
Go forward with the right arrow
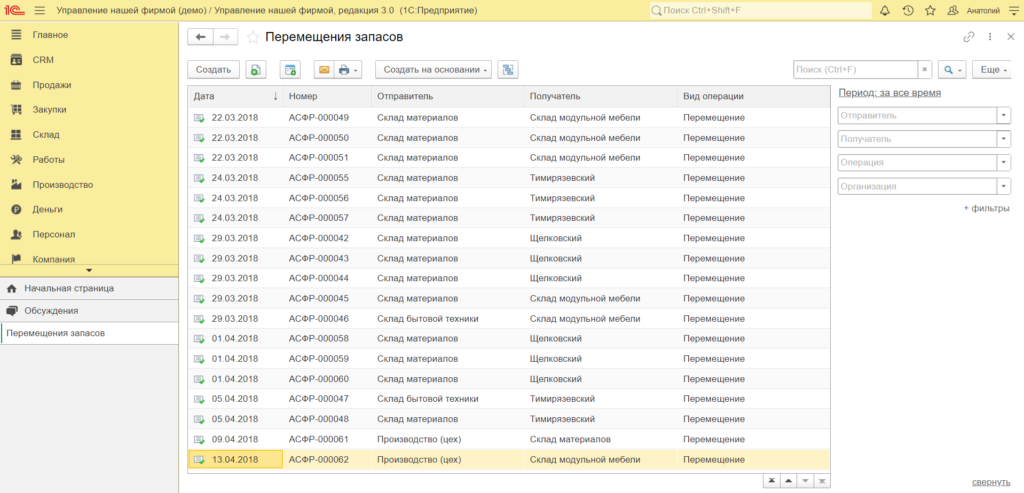tap(225, 37)
